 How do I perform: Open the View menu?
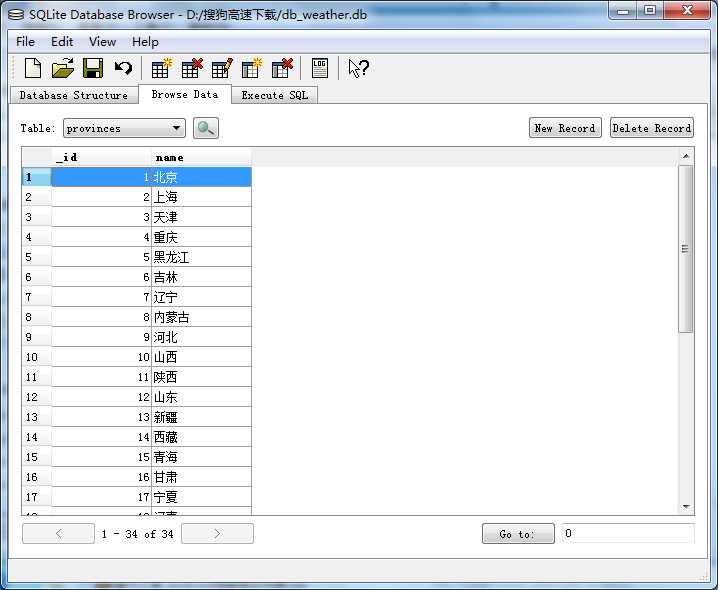pos(103,42)
